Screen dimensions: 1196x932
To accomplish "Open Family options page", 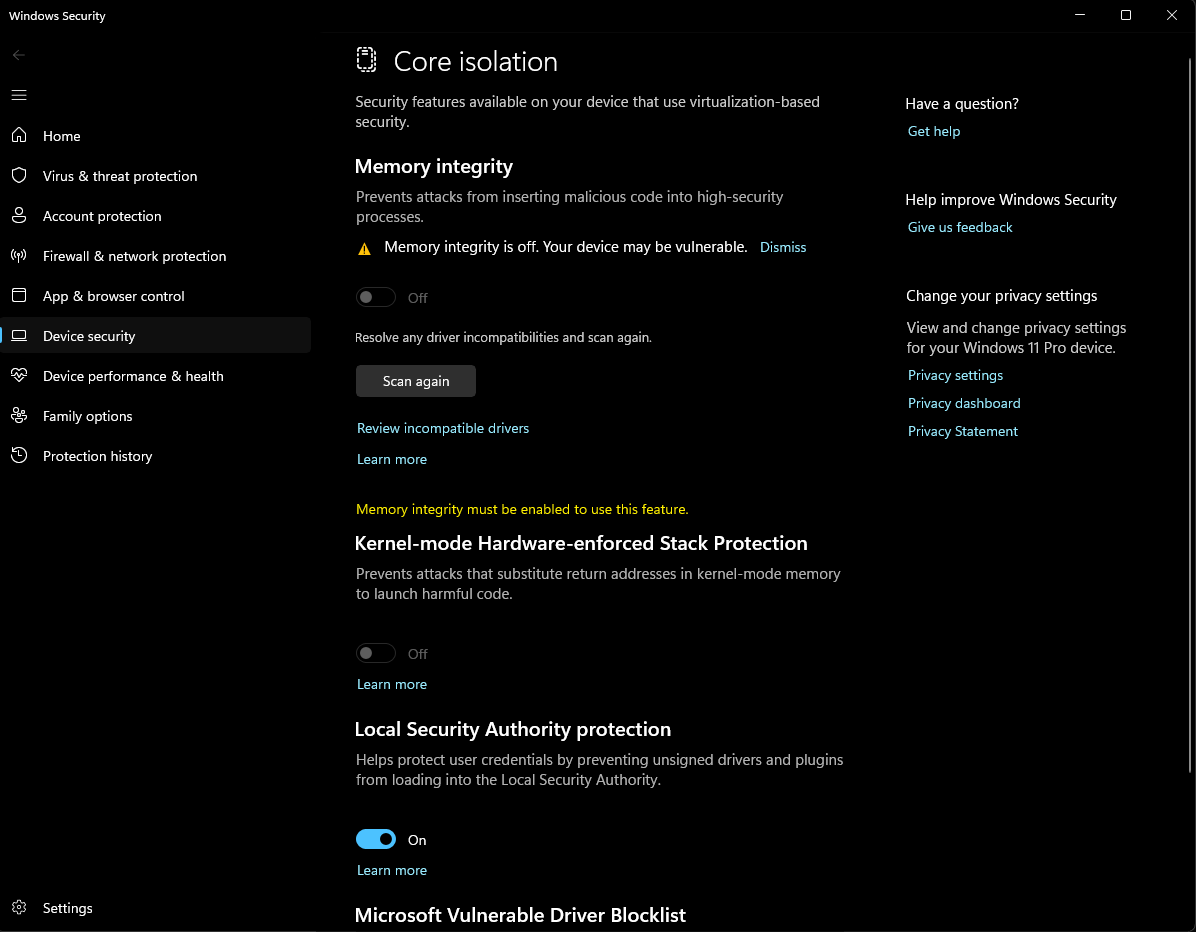I will pos(156,416).
